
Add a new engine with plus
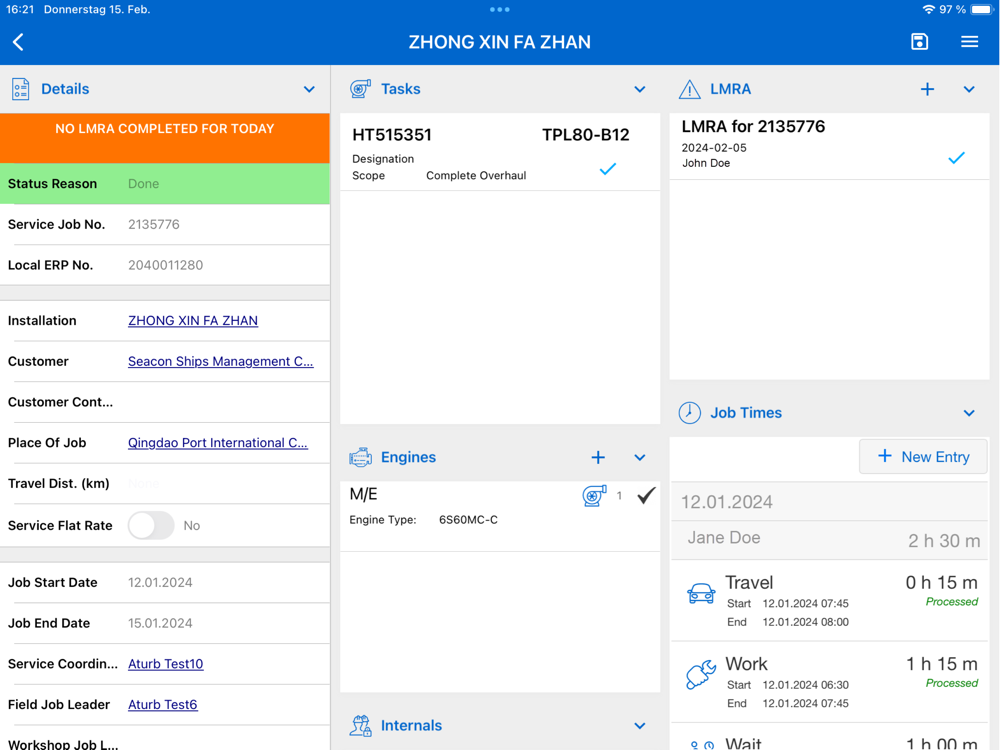pyautogui.click(x=598, y=457)
